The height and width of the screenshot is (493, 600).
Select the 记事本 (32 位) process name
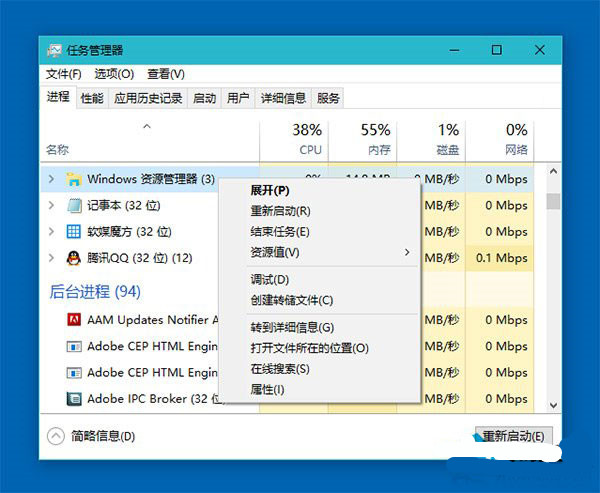click(x=124, y=206)
